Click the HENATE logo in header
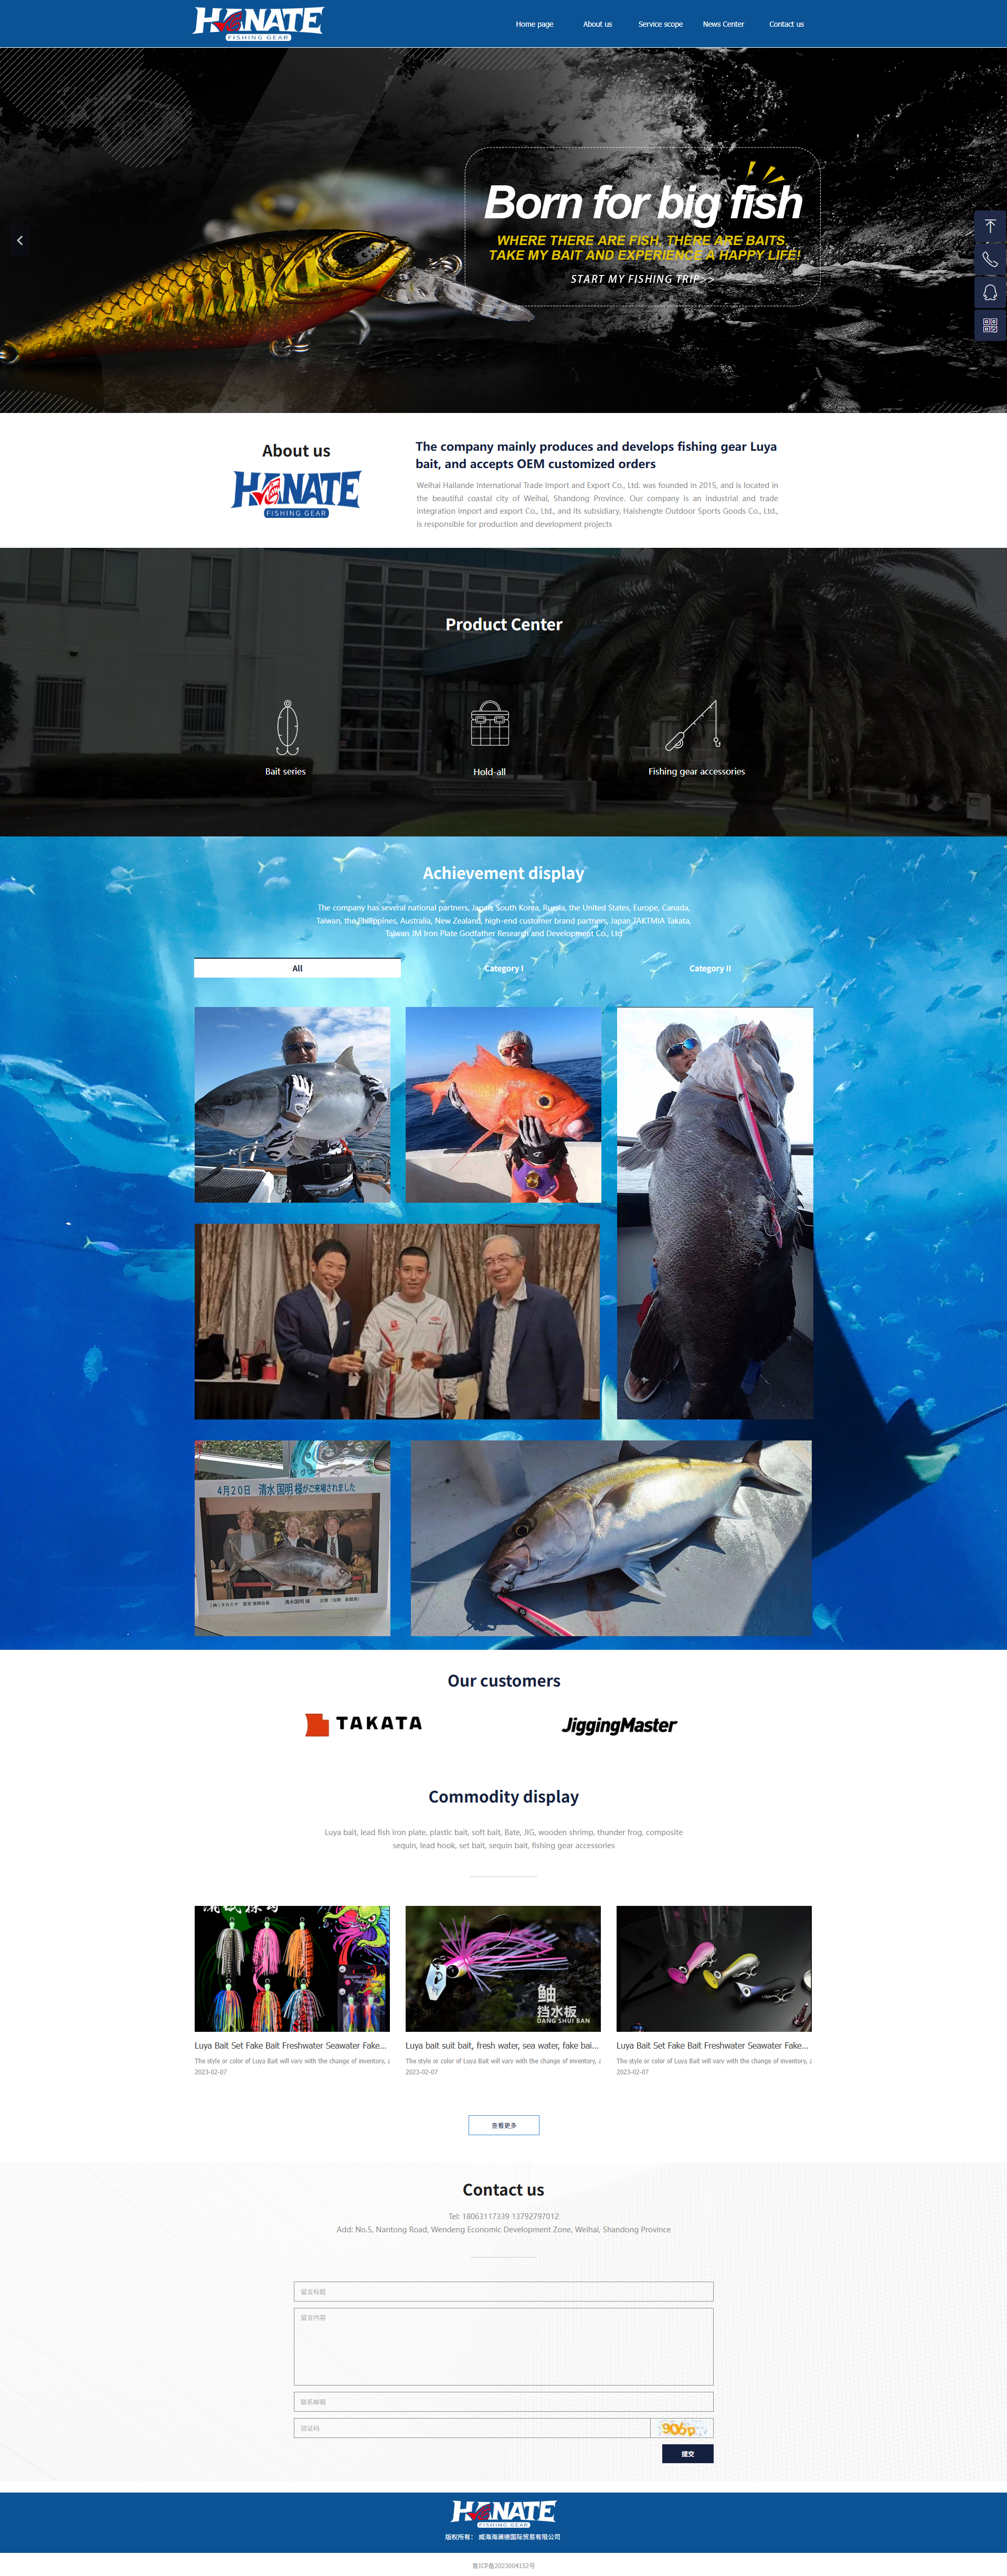This screenshot has width=1007, height=2576. point(258,23)
